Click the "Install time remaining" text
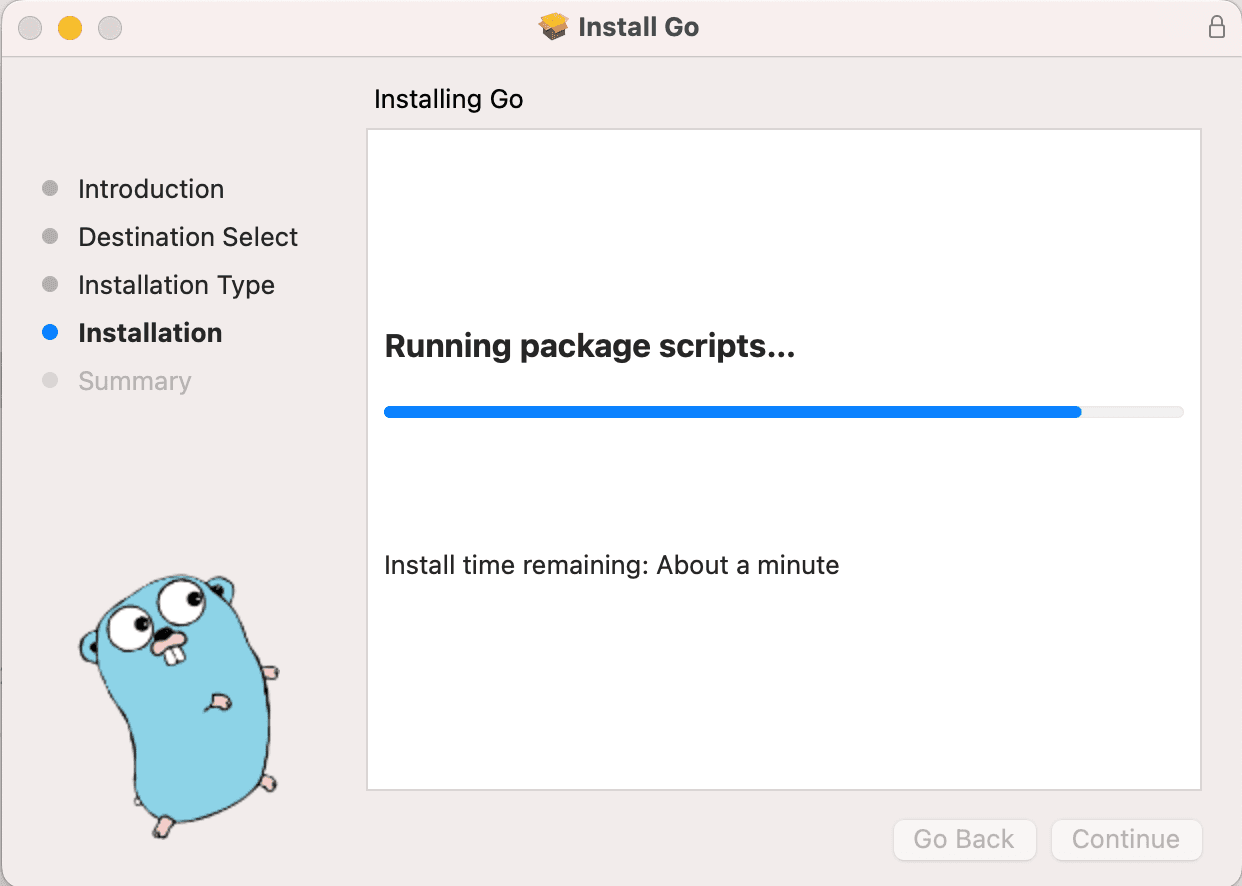Screen dimensions: 1242x886 point(611,565)
